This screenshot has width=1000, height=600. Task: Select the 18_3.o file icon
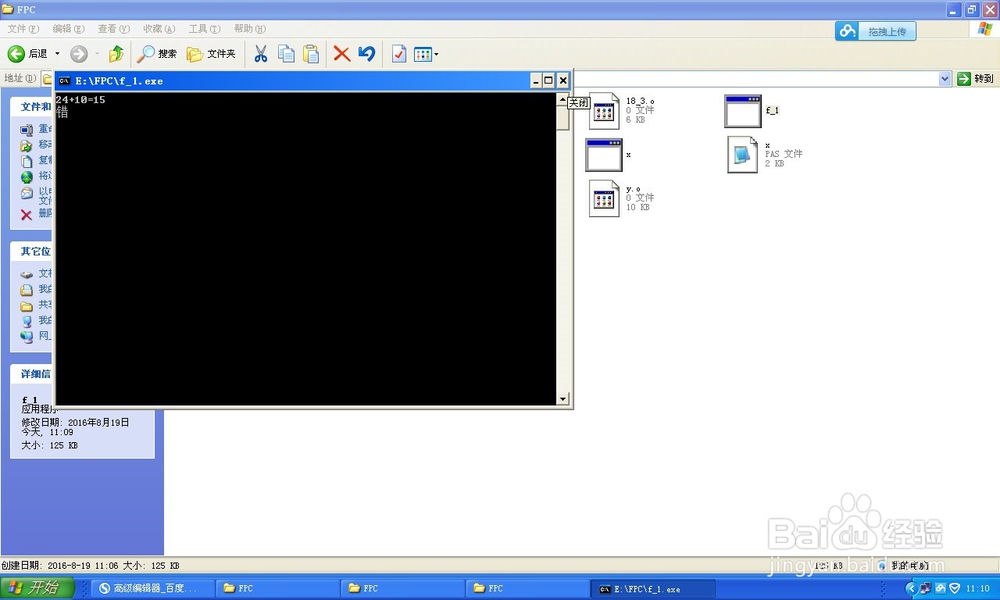[x=603, y=111]
